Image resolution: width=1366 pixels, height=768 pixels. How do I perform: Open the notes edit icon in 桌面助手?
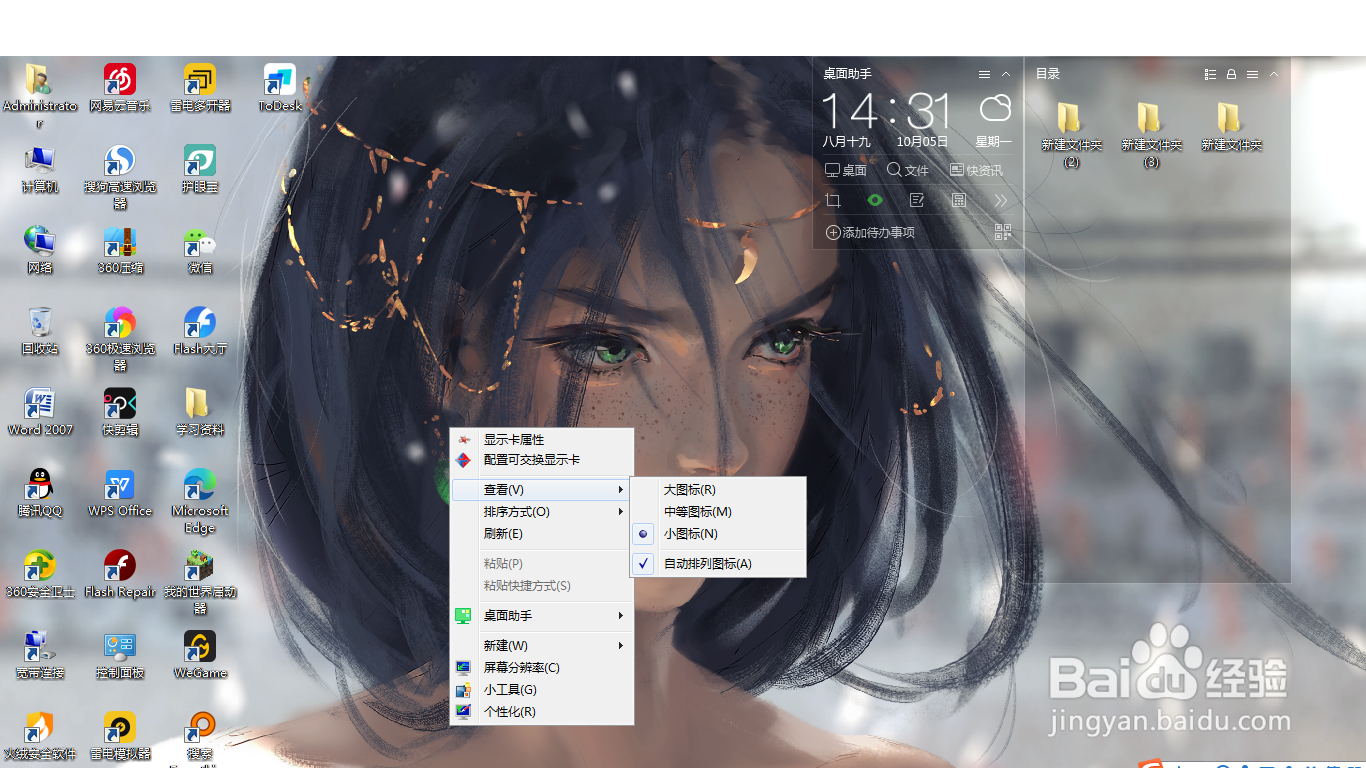point(917,201)
